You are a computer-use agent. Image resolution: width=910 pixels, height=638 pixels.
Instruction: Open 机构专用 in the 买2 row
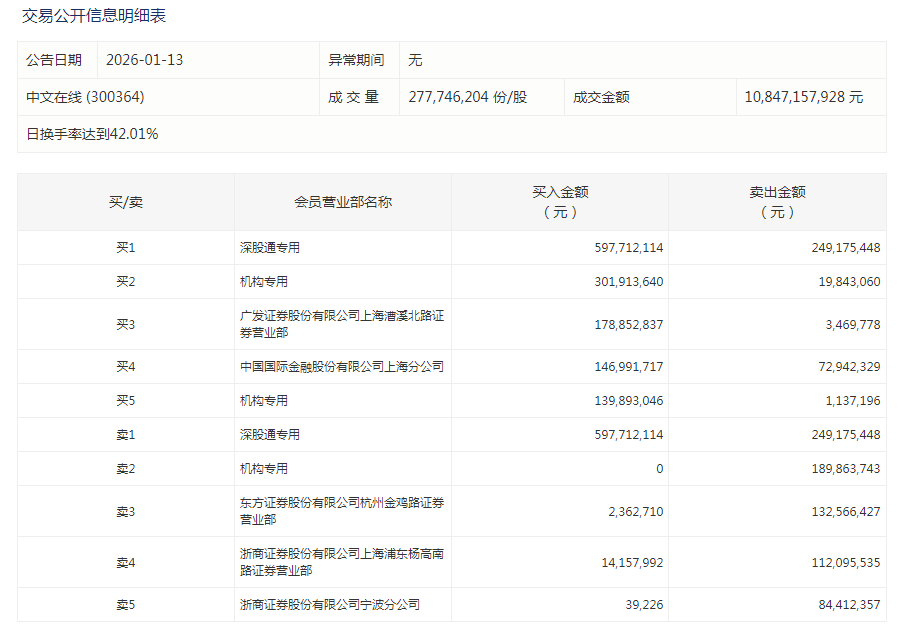coord(264,282)
